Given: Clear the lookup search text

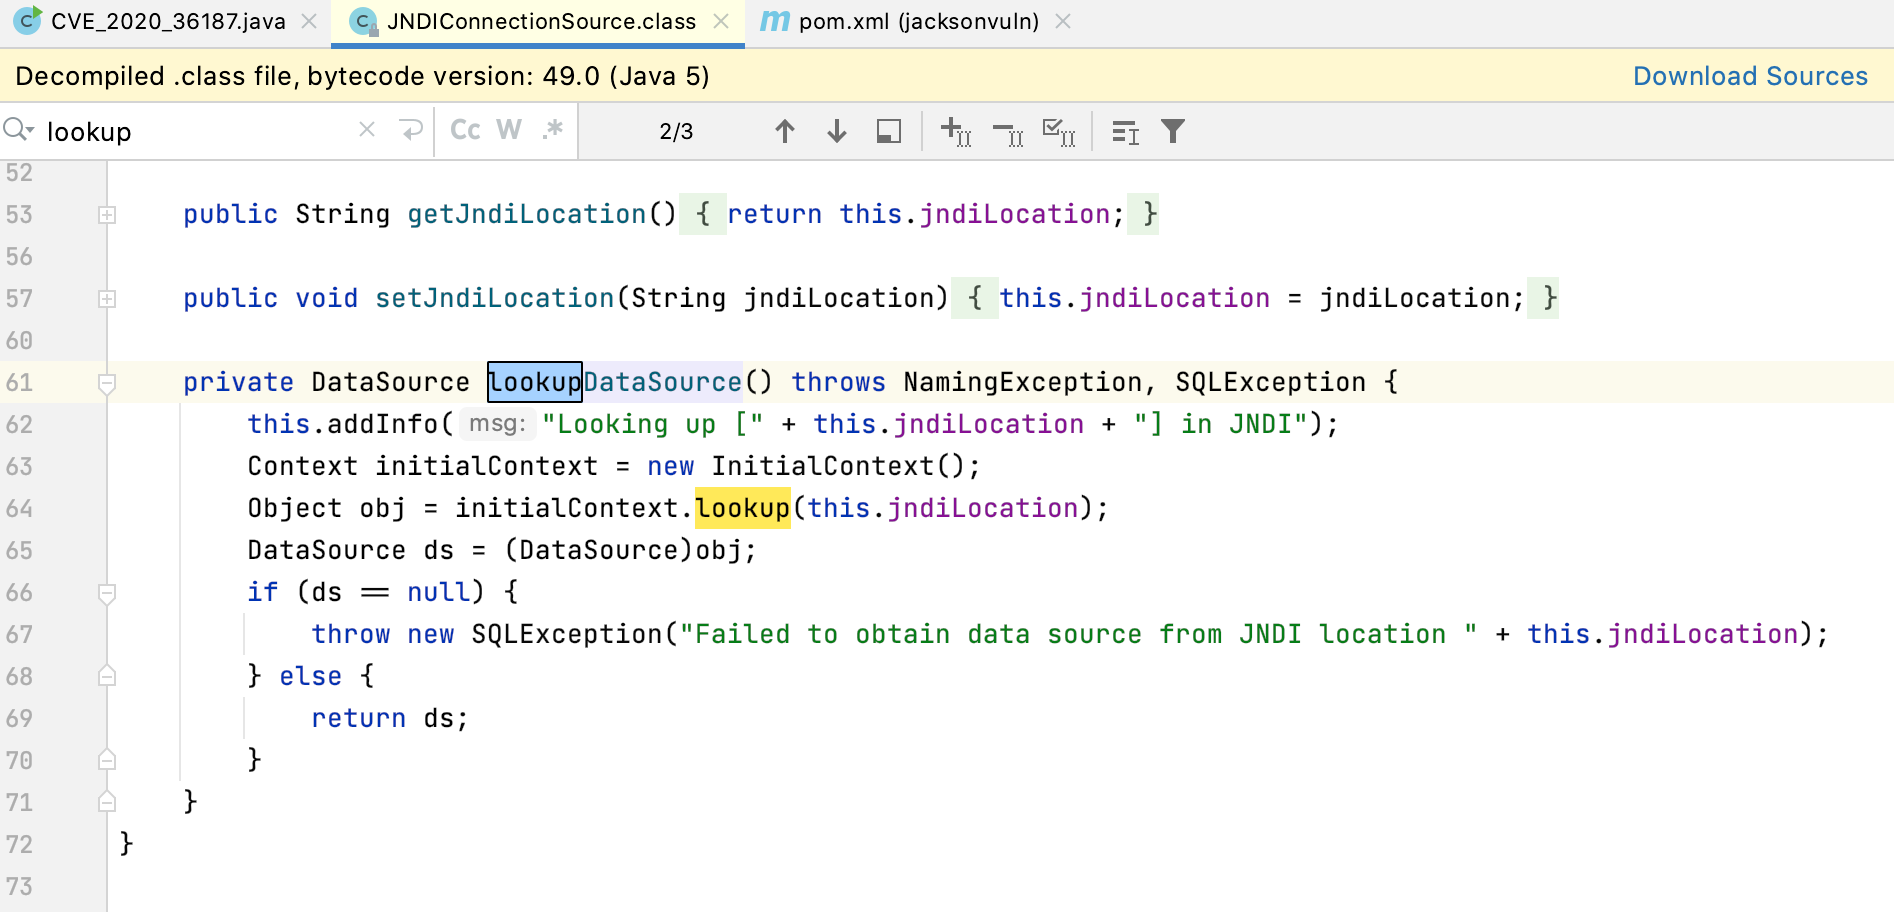Looking at the screenshot, I should [x=367, y=130].
